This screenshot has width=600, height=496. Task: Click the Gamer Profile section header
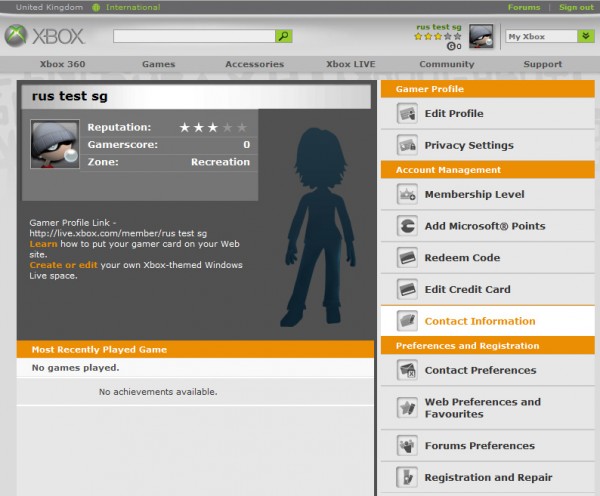pyautogui.click(x=488, y=89)
